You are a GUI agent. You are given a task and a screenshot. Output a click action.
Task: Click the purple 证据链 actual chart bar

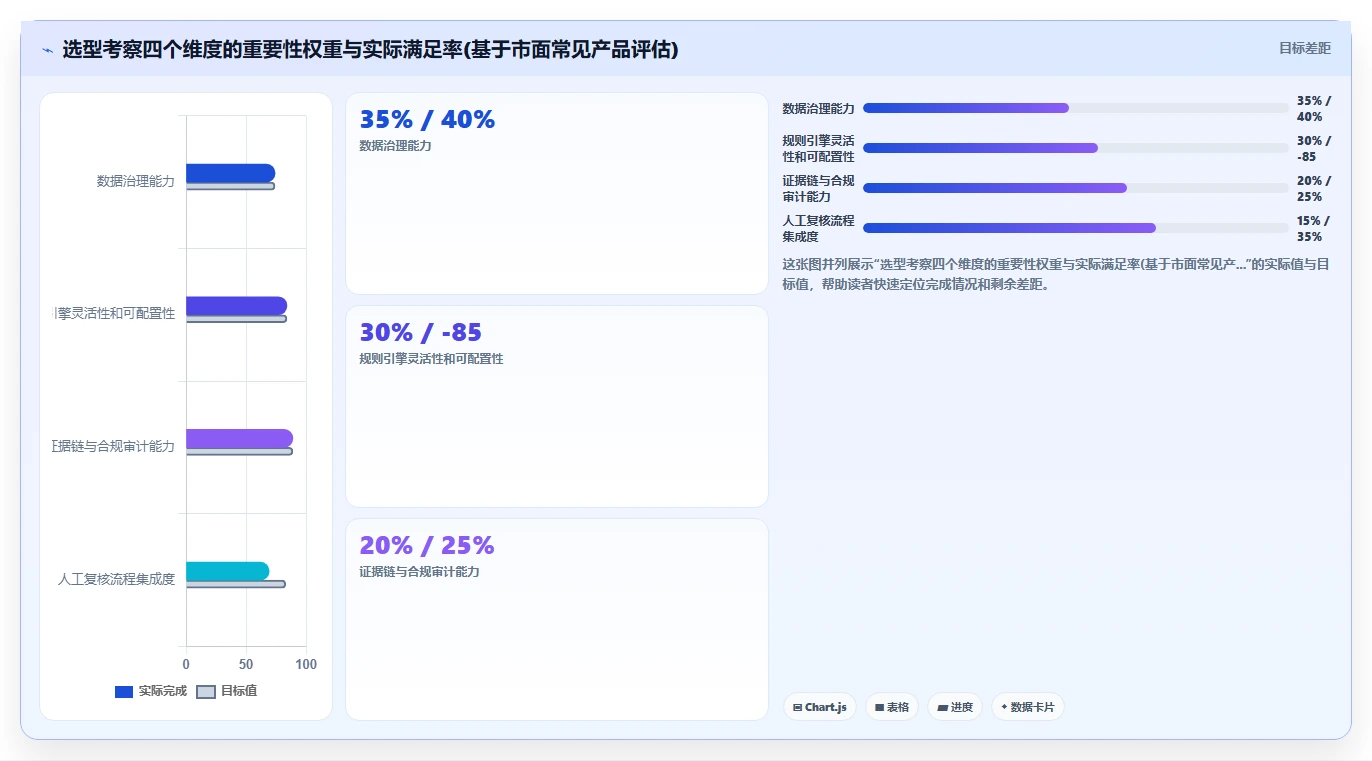(x=239, y=438)
